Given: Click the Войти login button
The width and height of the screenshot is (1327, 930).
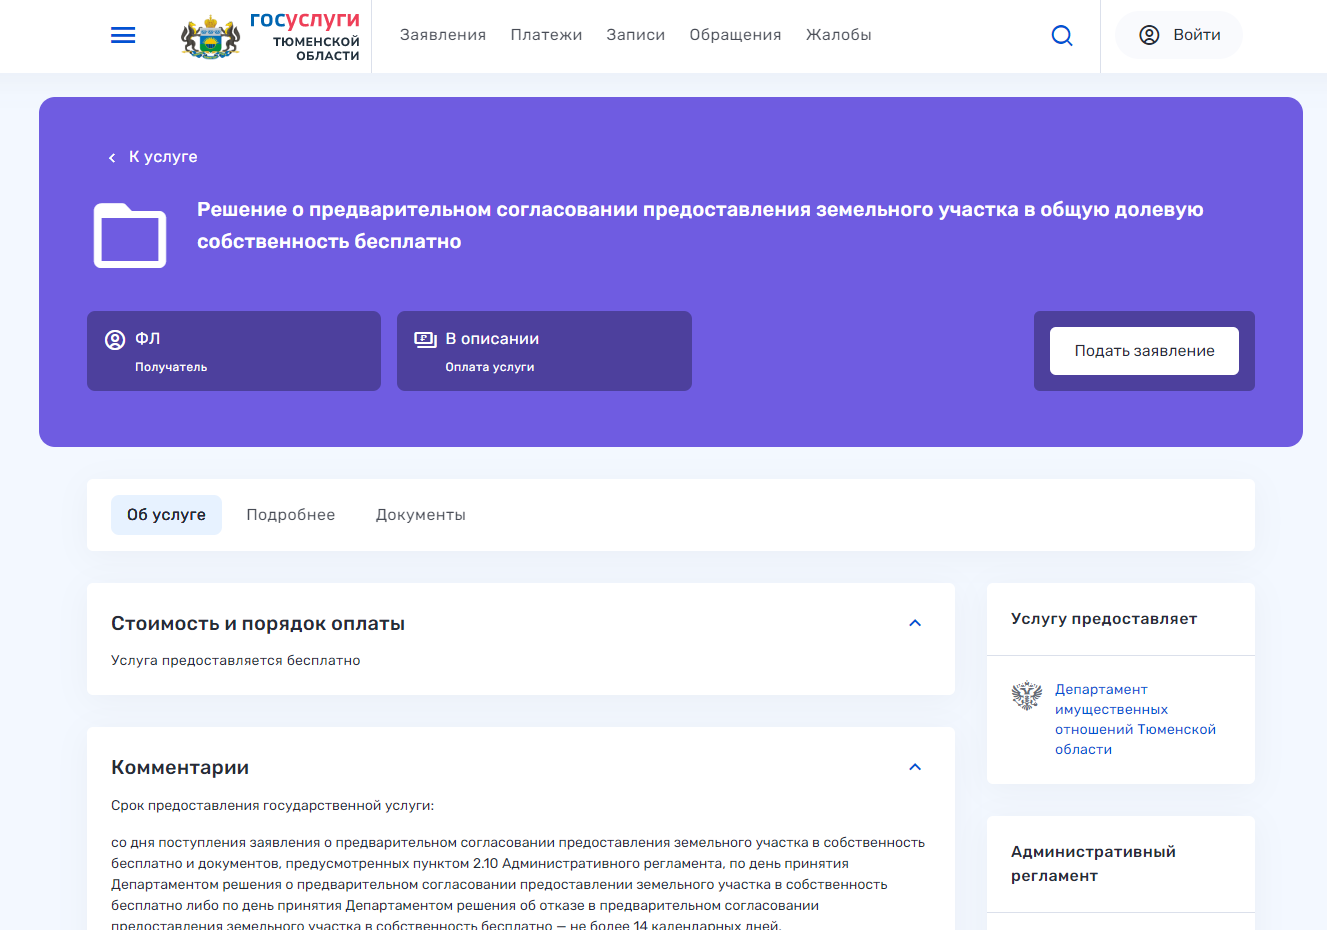Looking at the screenshot, I should [1196, 35].
